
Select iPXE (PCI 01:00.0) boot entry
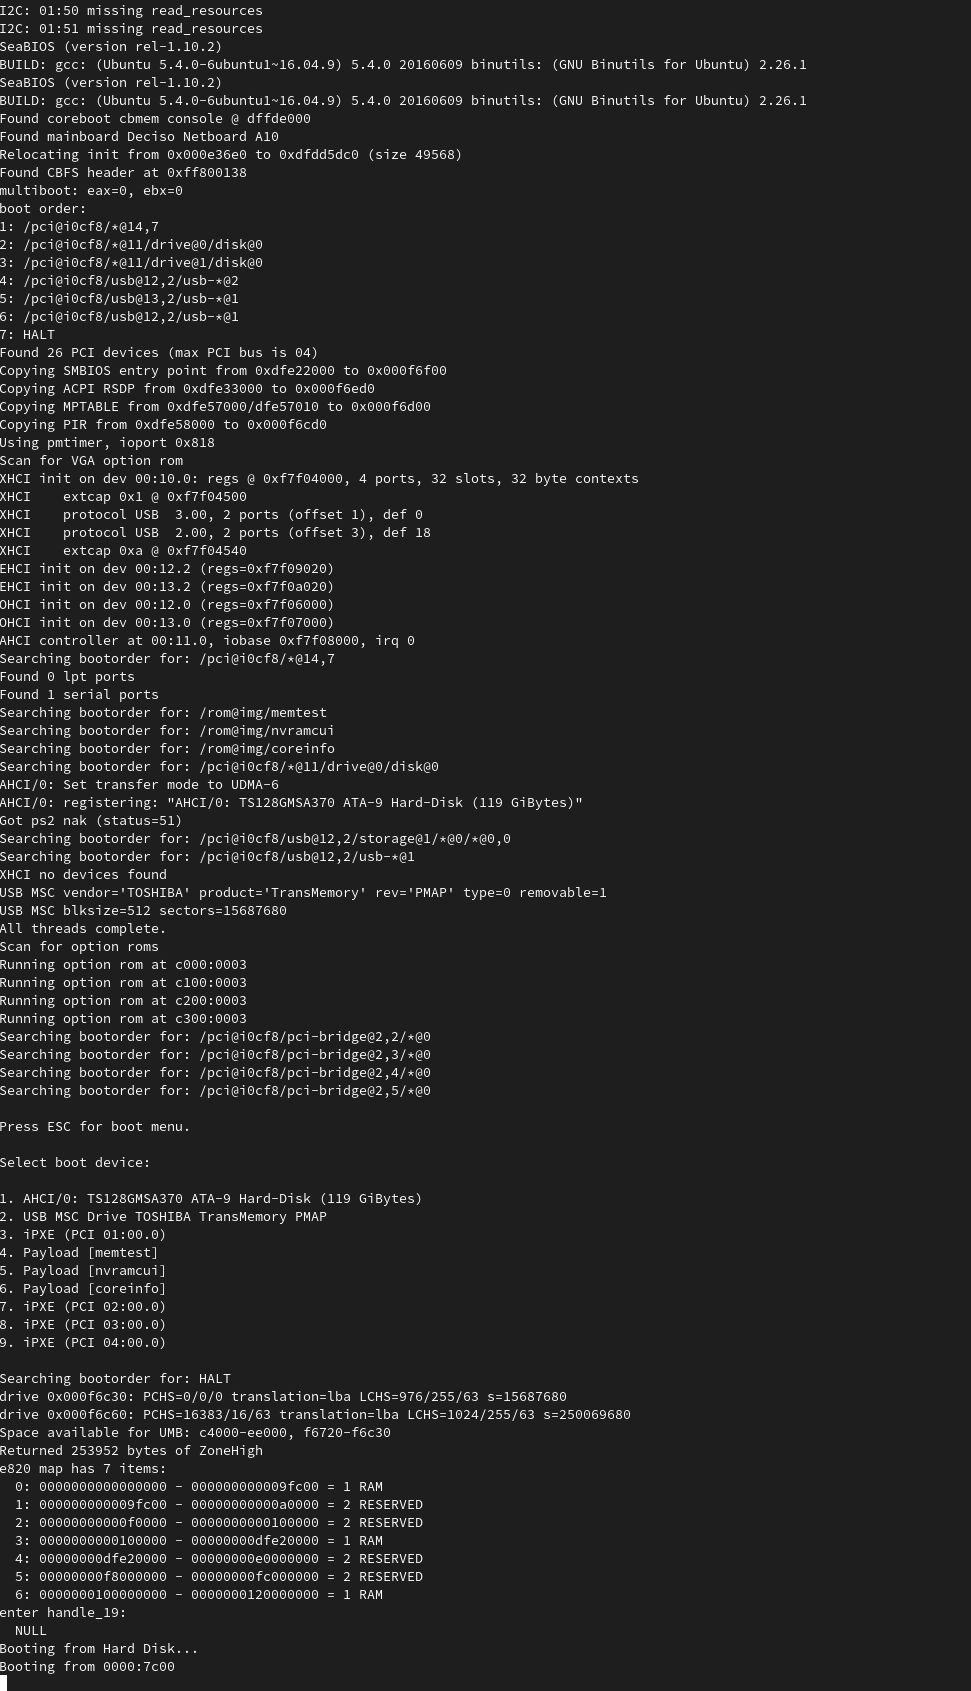tap(83, 1234)
